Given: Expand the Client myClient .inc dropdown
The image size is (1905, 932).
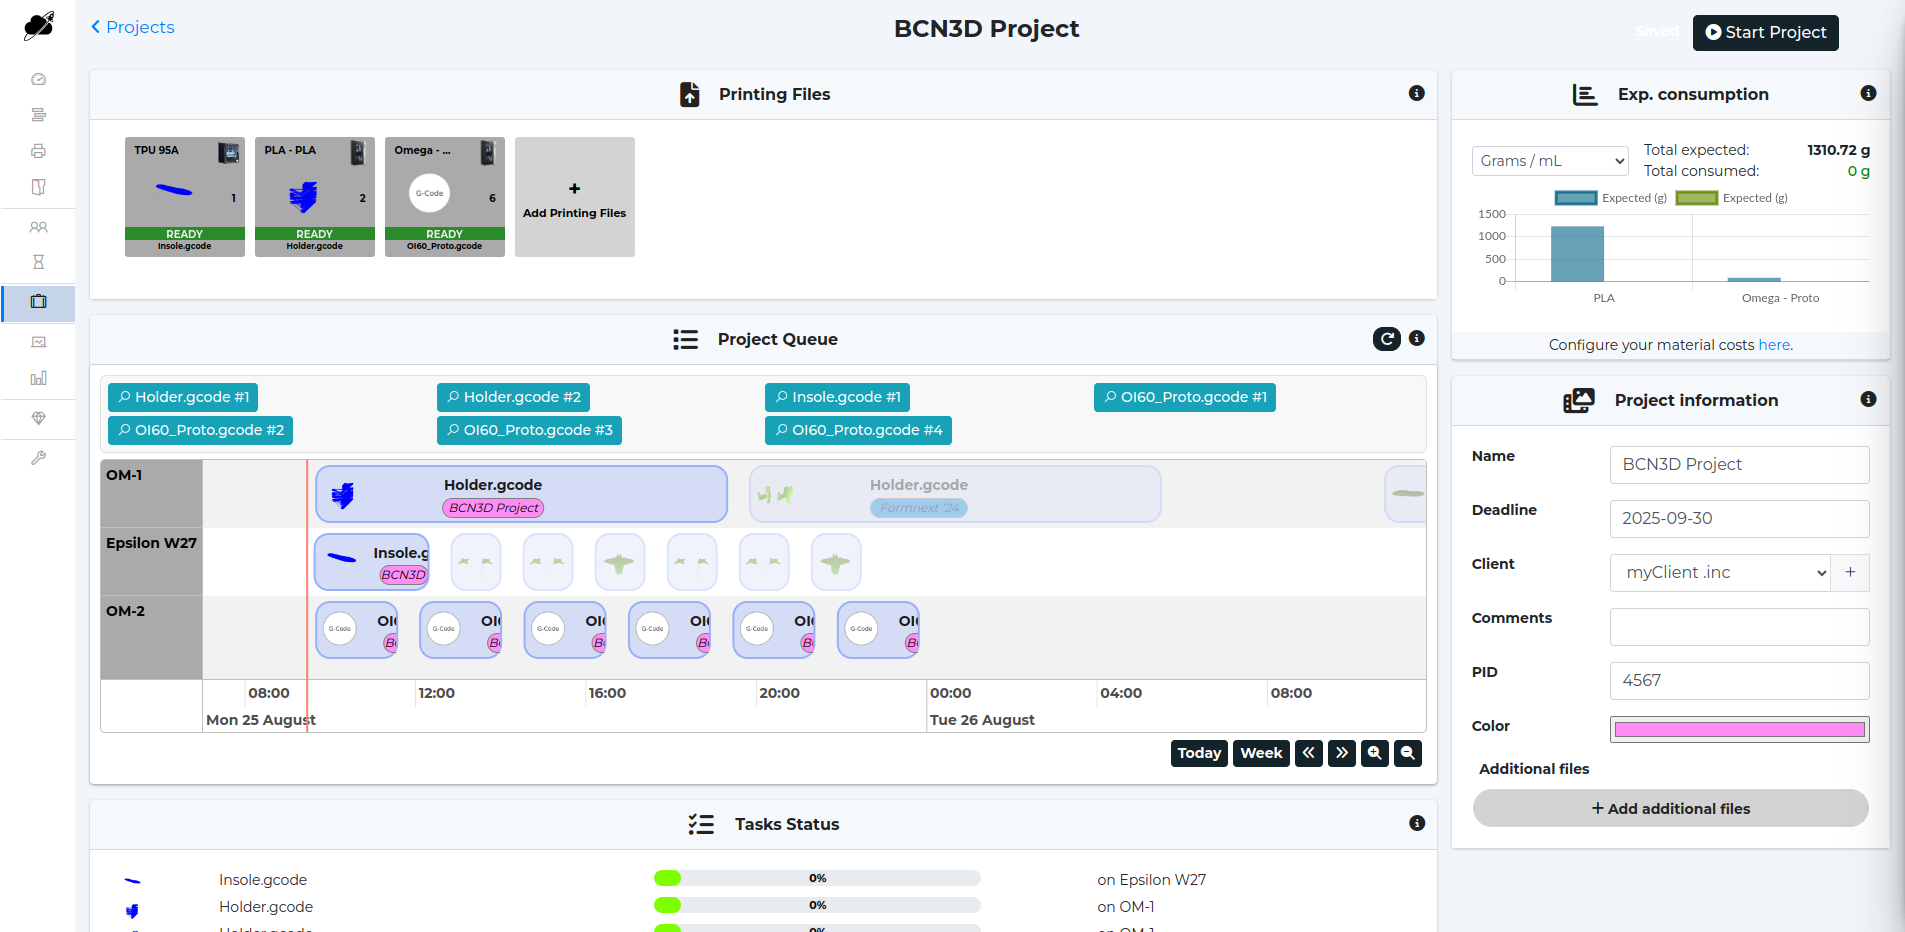Looking at the screenshot, I should 1720,573.
